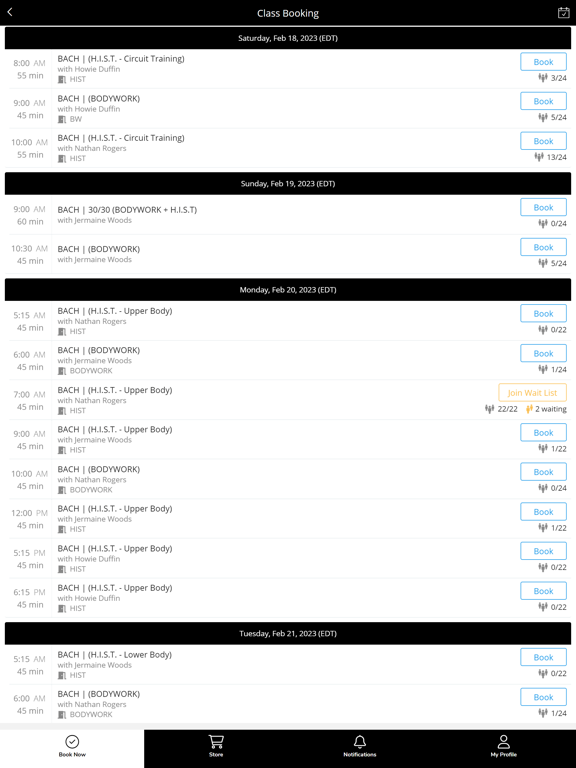The width and height of the screenshot is (576, 768).
Task: Book Monday 5:15 AM Upper Body class
Action: point(543,313)
